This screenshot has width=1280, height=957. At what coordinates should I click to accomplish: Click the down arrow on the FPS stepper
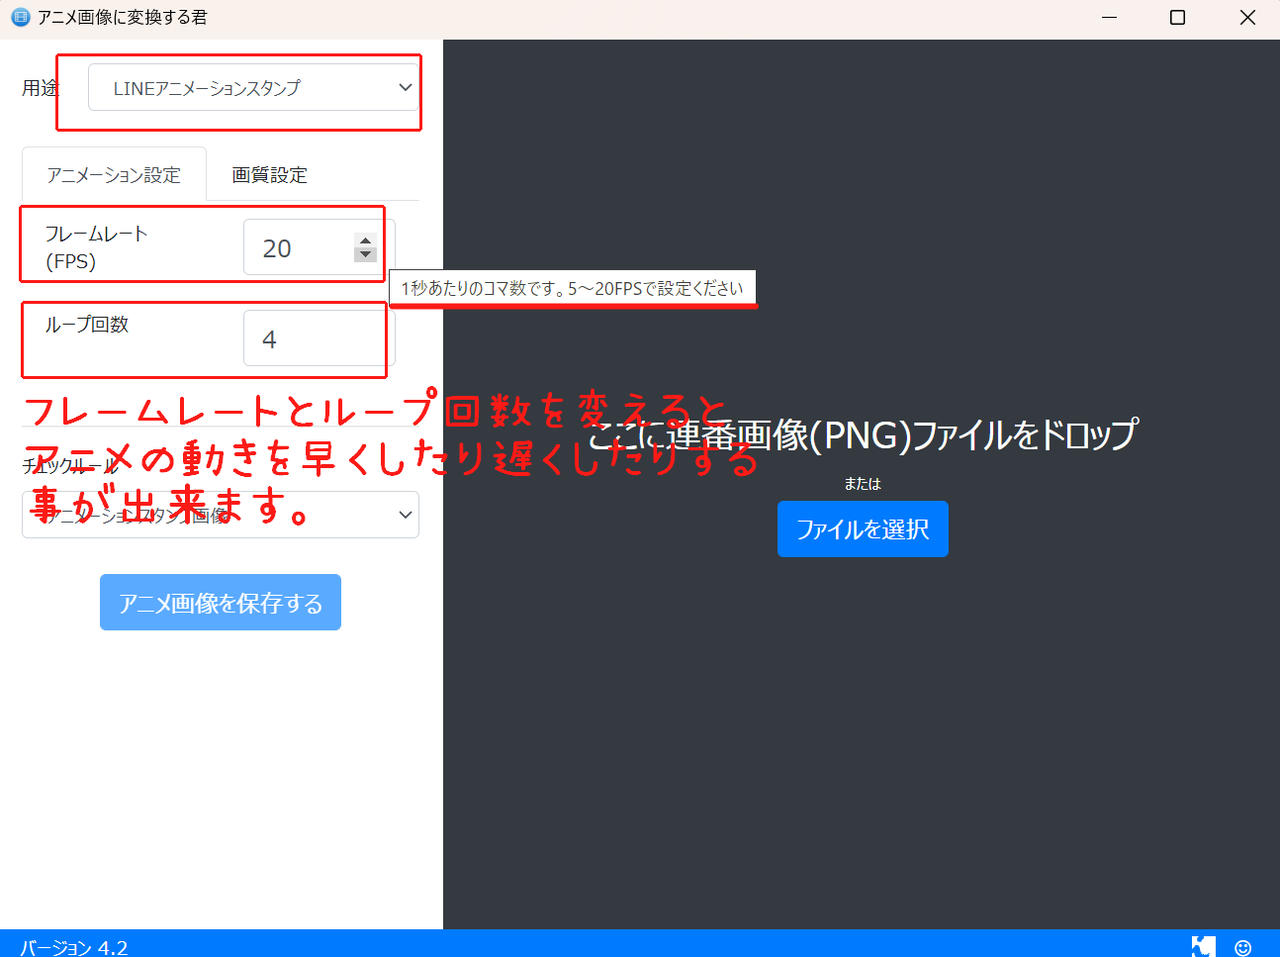point(364,256)
